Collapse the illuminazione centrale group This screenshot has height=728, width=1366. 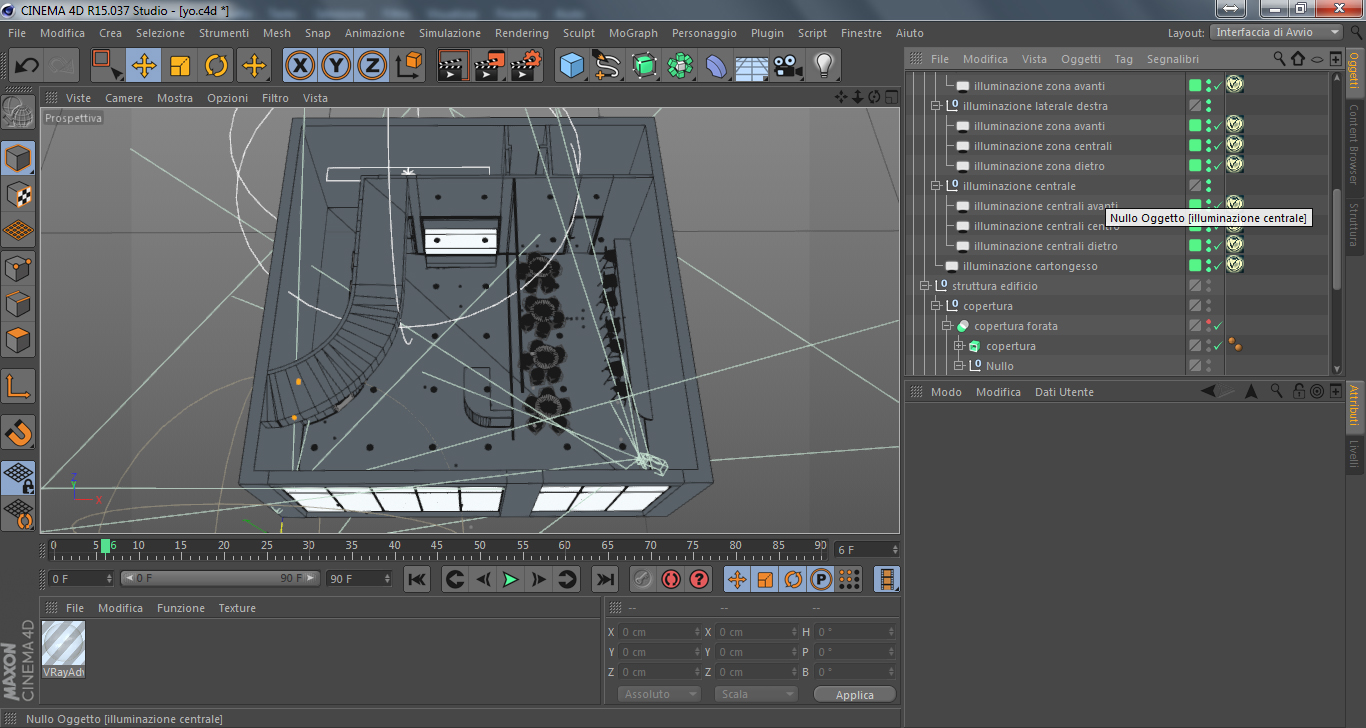tap(936, 186)
